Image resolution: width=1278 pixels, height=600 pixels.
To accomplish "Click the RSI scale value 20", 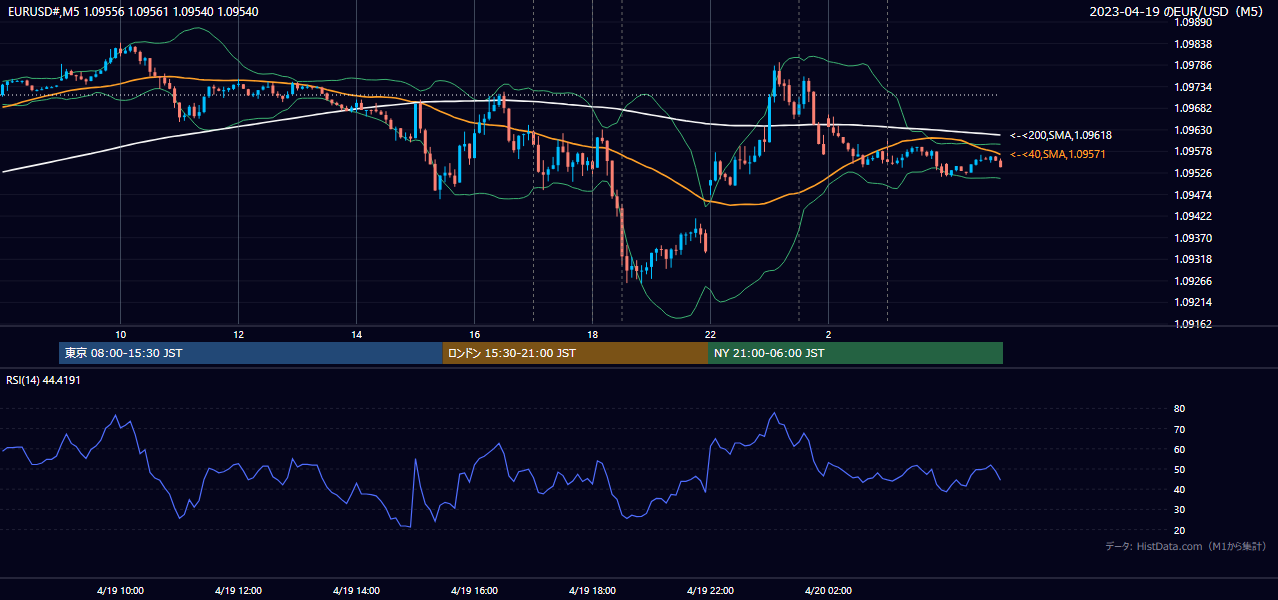I will coord(1180,530).
